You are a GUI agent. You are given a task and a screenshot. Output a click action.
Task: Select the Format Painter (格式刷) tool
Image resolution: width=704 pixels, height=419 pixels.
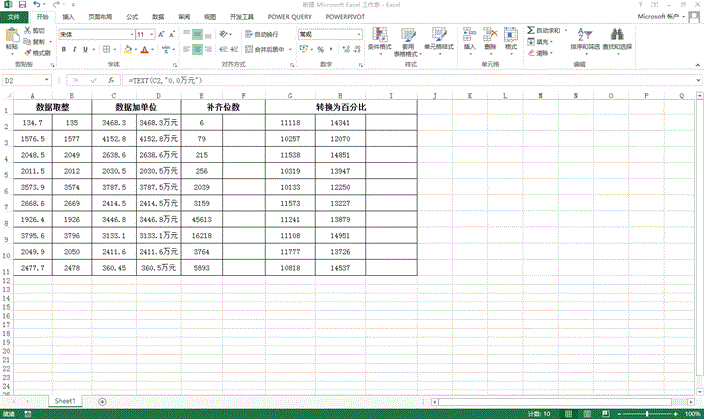tap(37, 52)
